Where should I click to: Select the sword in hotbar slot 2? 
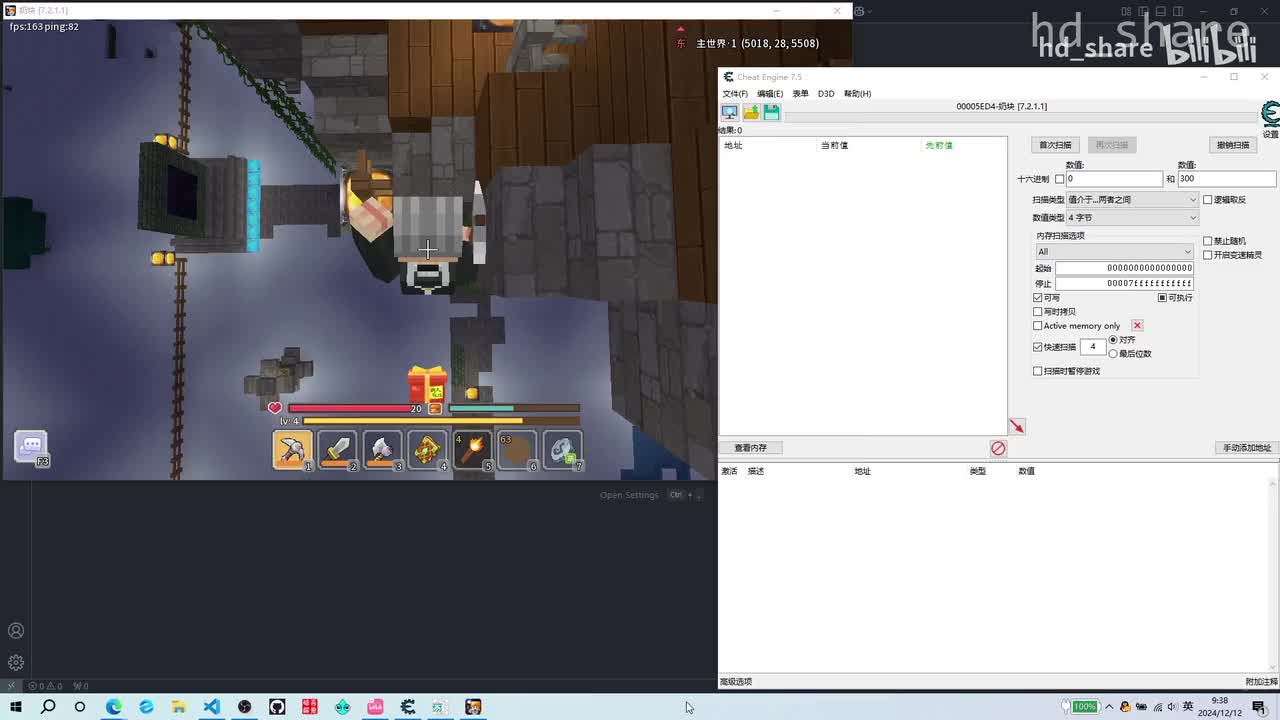(x=338, y=451)
